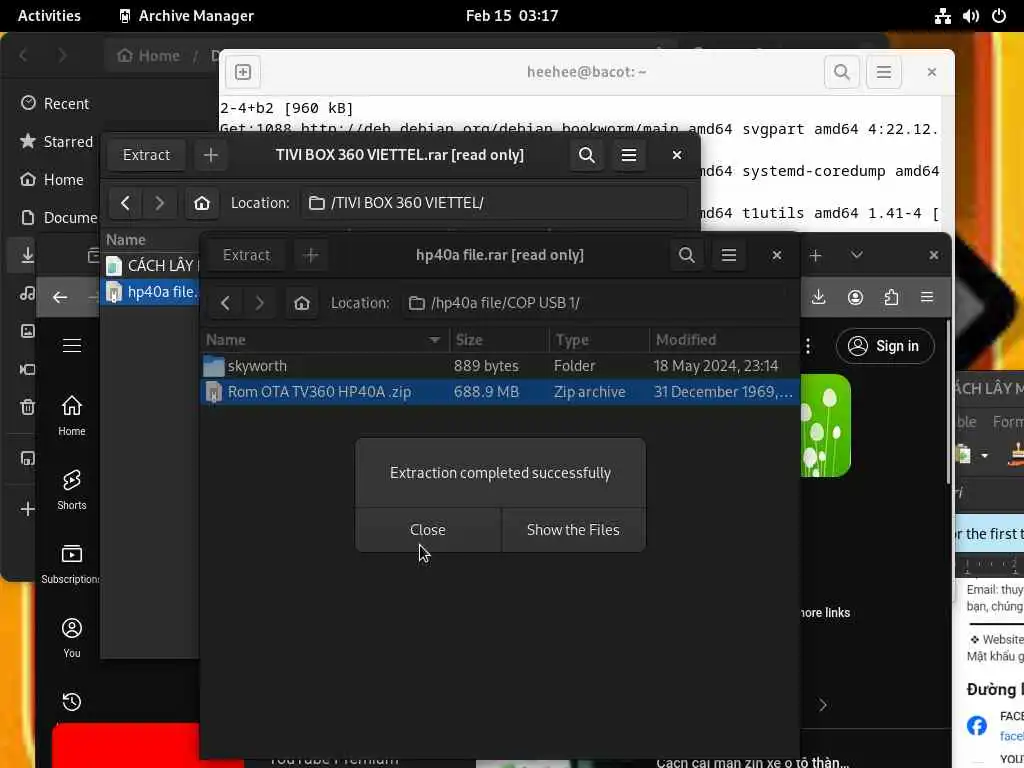Viewport: 1024px width, 768px height.
Task: Add files button in hp40a file.rar window
Action: click(x=312, y=255)
